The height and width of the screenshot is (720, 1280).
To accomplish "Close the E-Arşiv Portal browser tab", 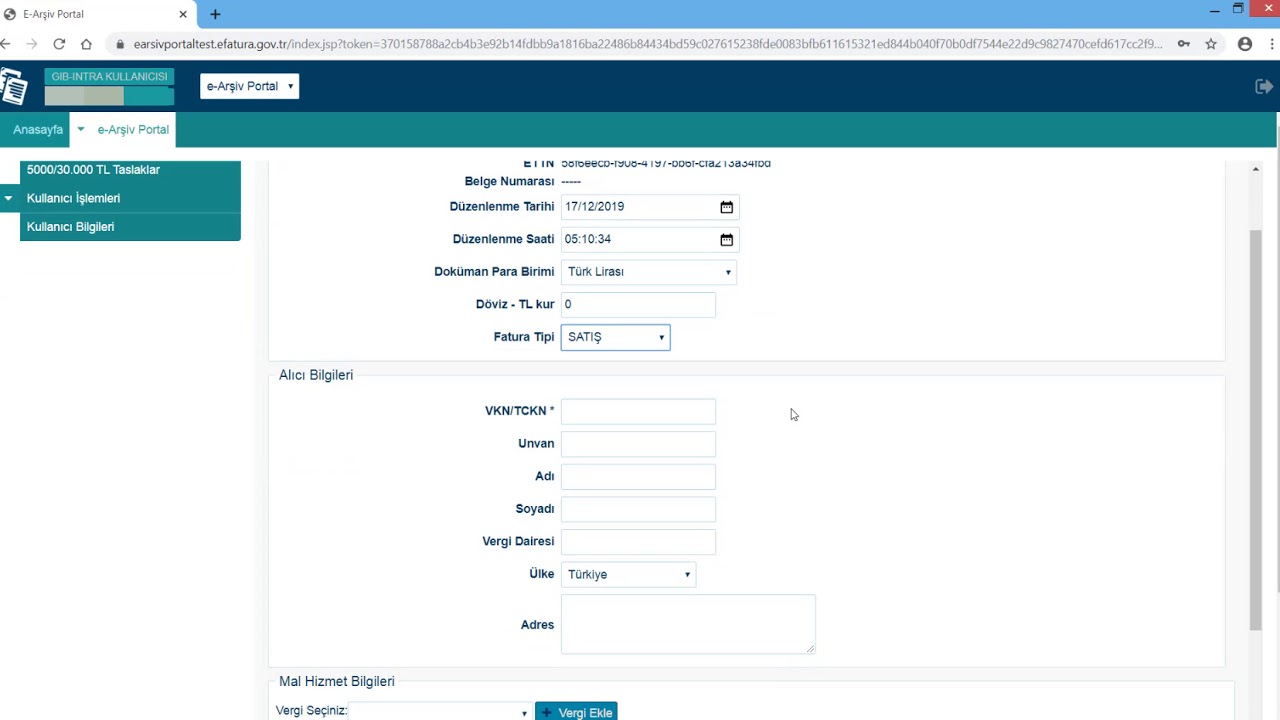I will pos(183,14).
